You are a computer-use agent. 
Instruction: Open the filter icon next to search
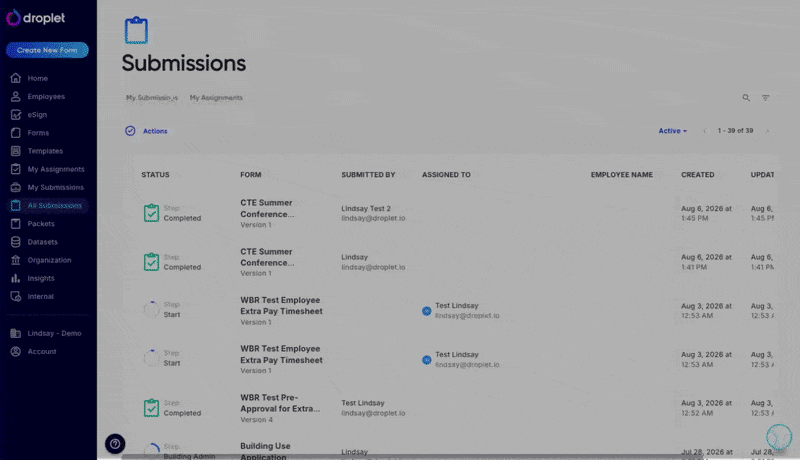765,97
